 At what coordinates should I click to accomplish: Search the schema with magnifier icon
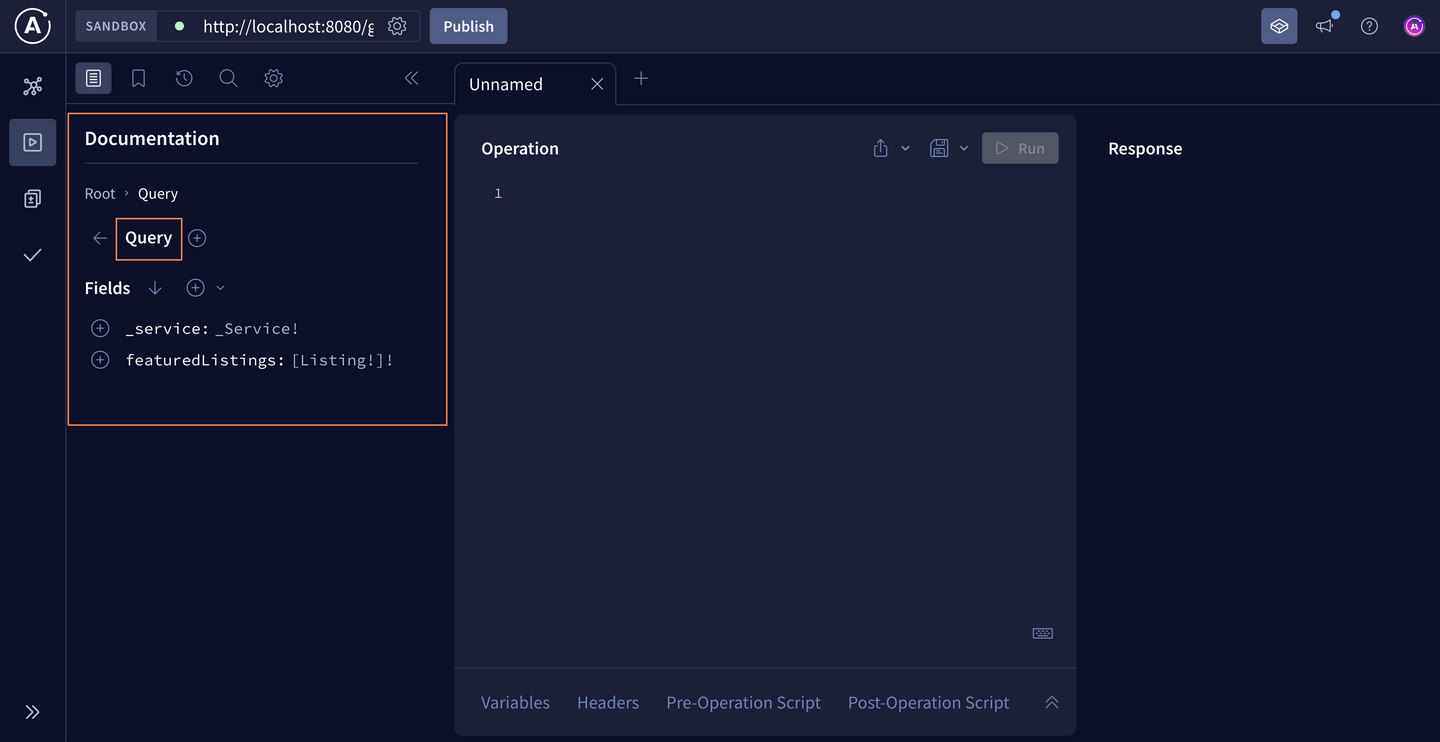click(228, 77)
